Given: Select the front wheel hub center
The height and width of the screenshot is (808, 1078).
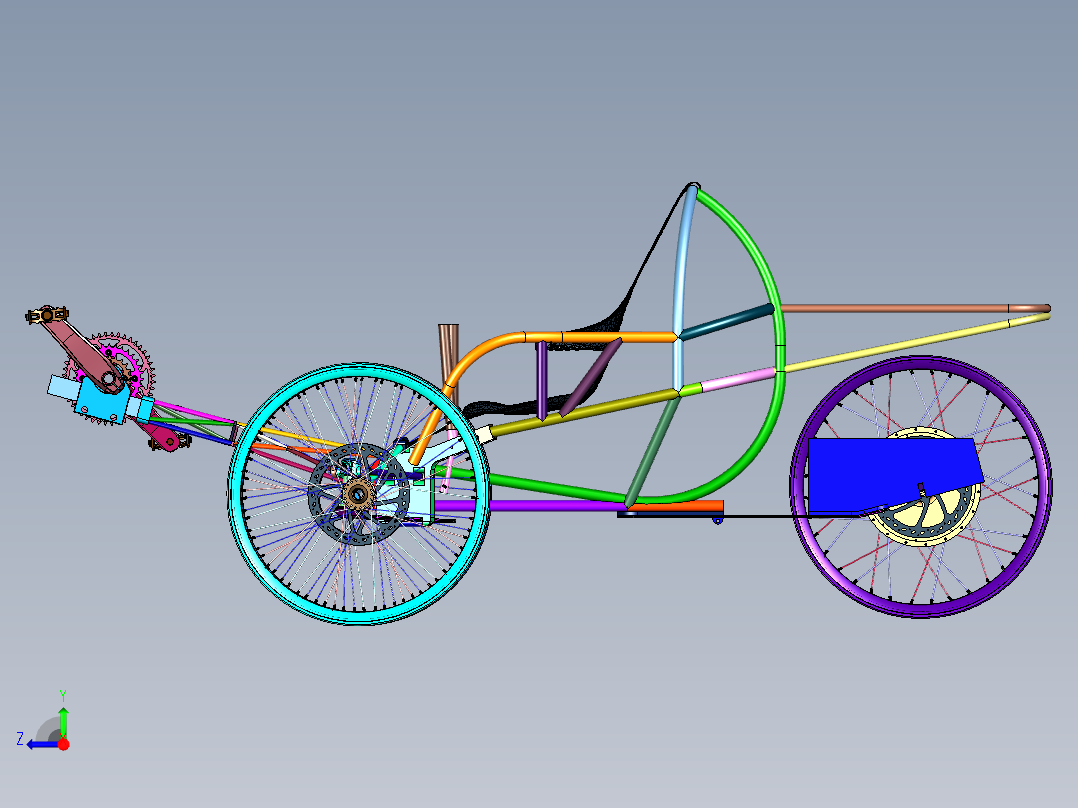Looking at the screenshot, I should tap(358, 494).
